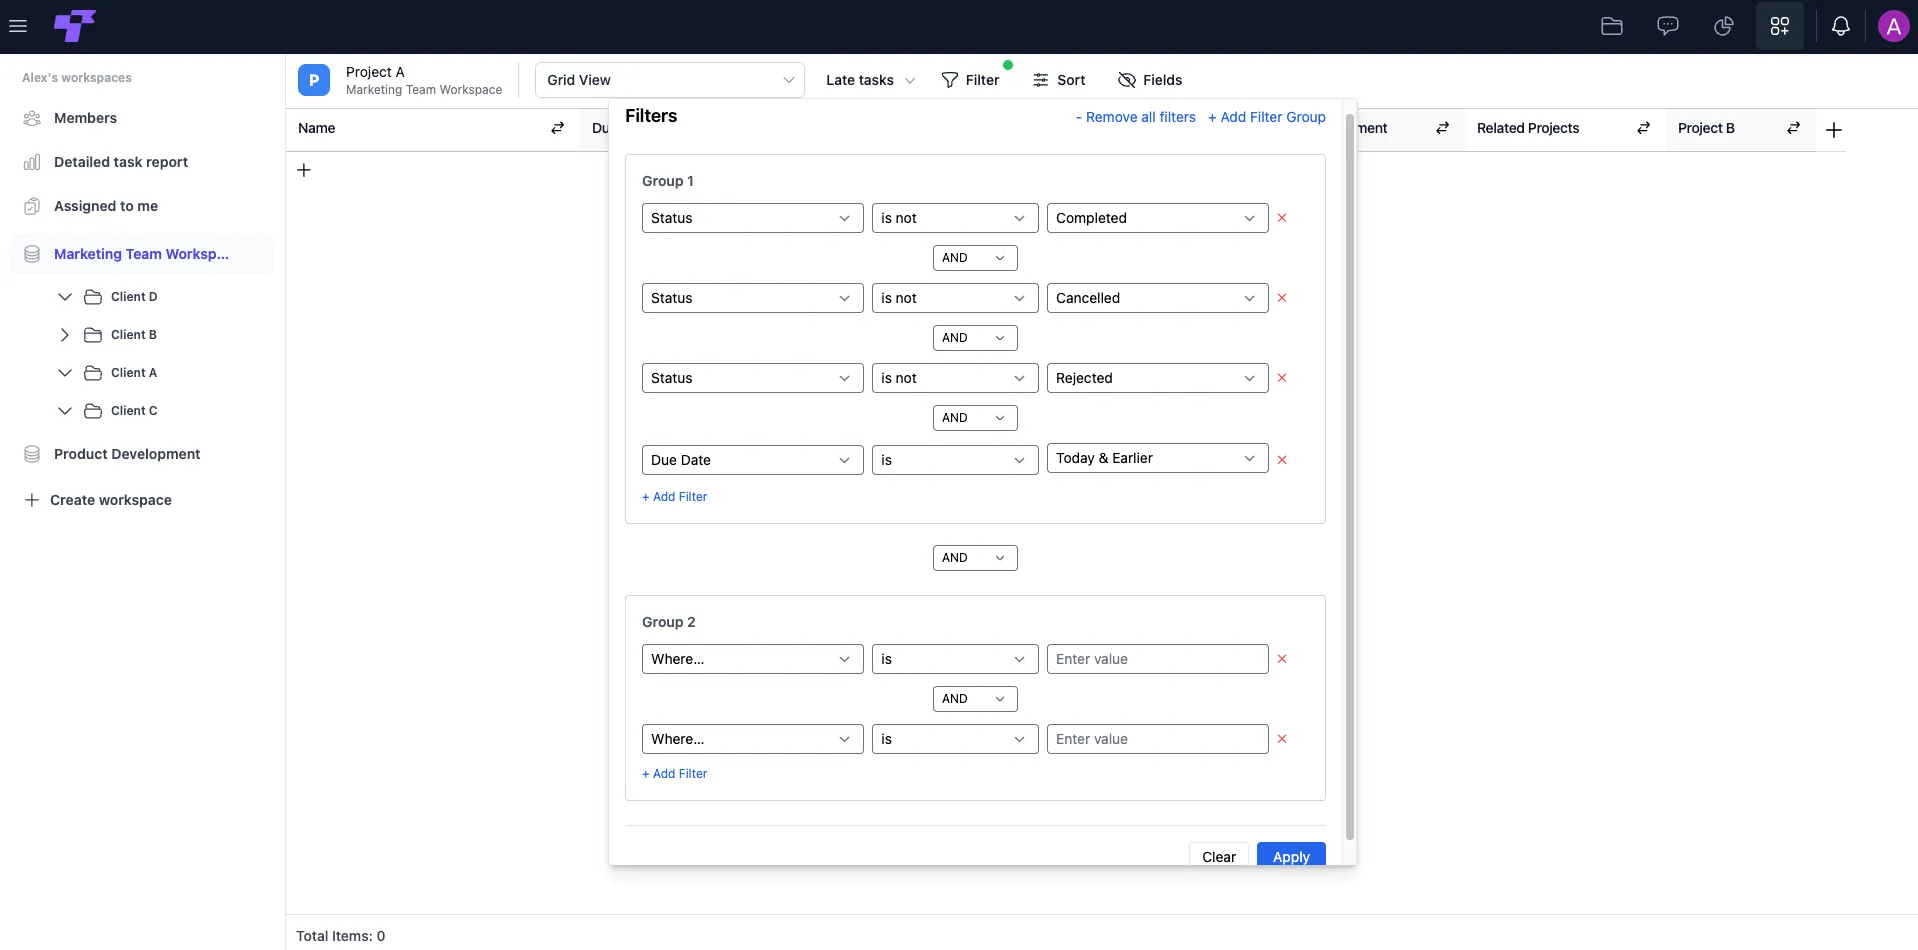This screenshot has width=1918, height=950.
Task: Open the Sort menu
Action: pos(1058,80)
